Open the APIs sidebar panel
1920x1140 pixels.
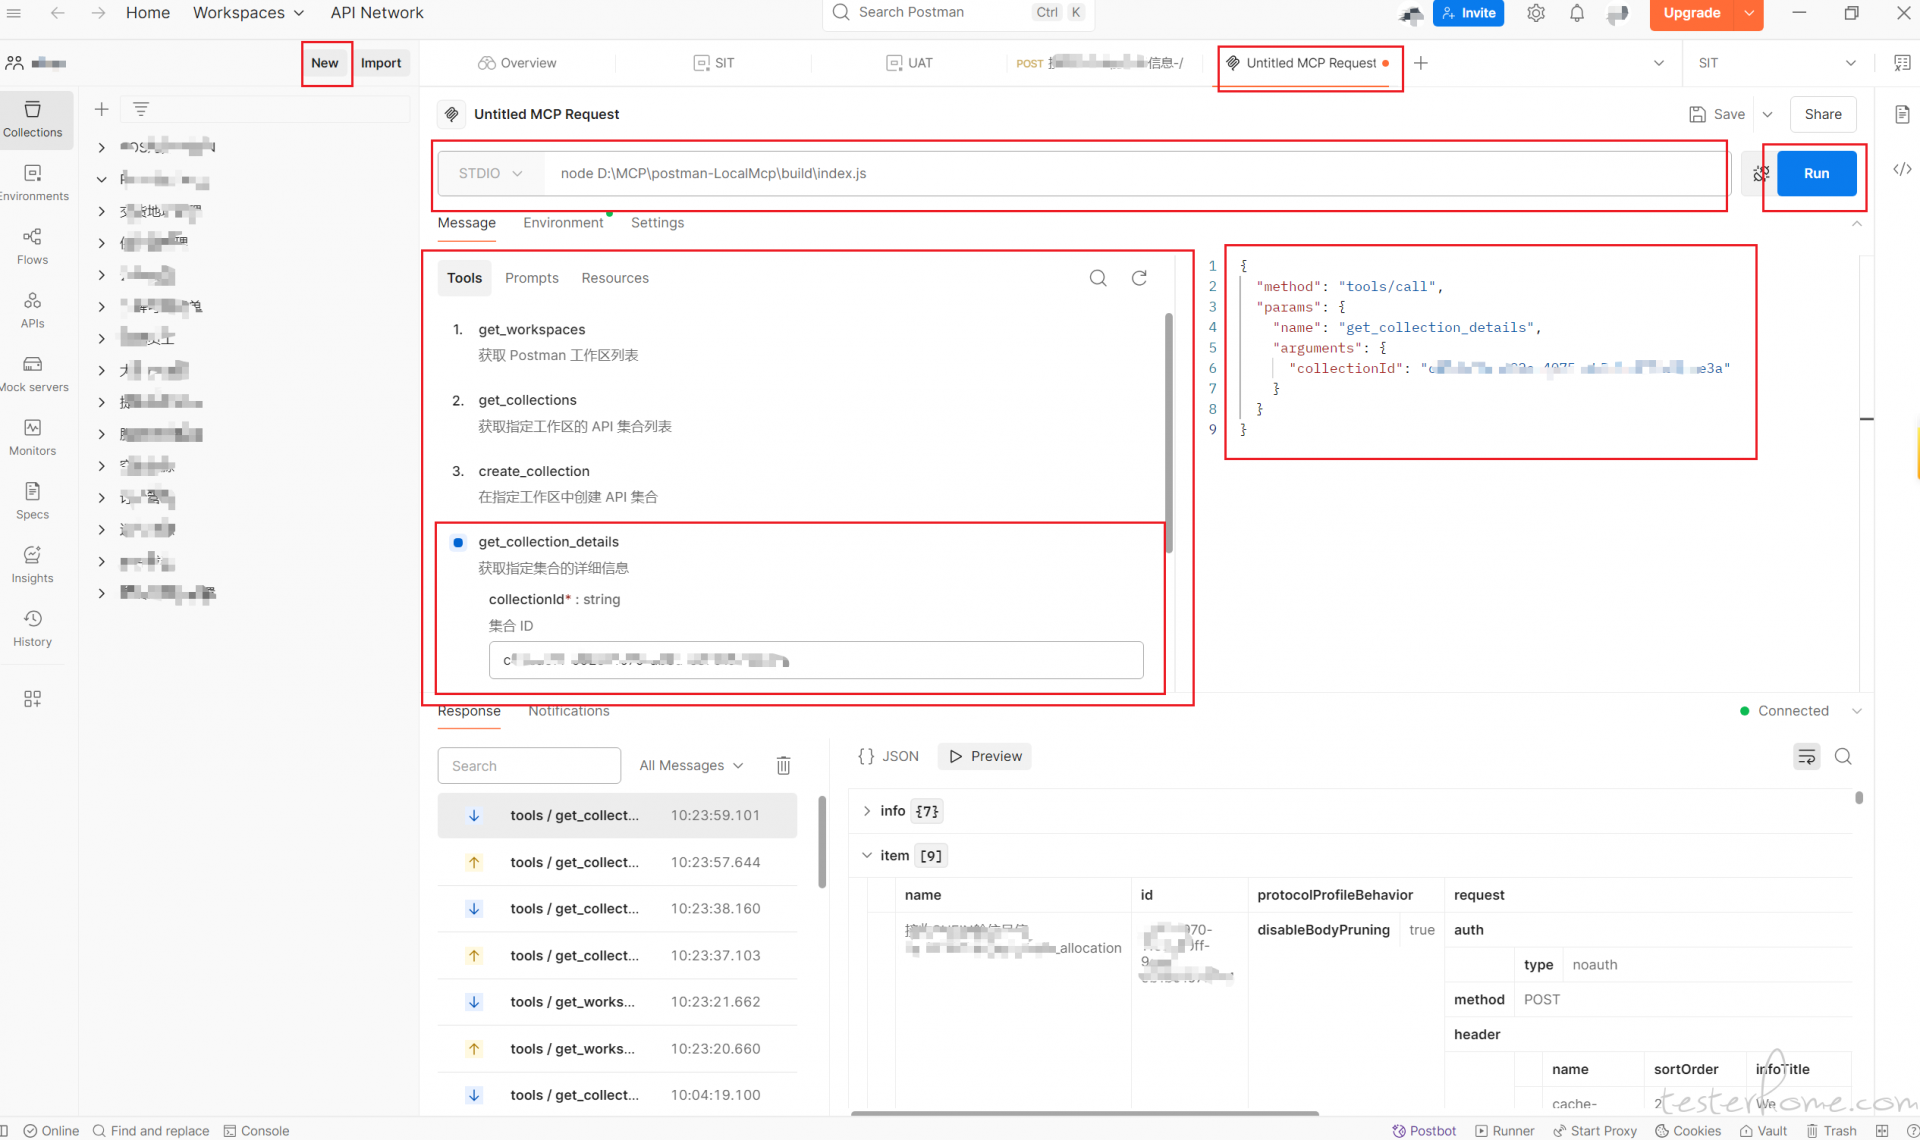tap(33, 310)
